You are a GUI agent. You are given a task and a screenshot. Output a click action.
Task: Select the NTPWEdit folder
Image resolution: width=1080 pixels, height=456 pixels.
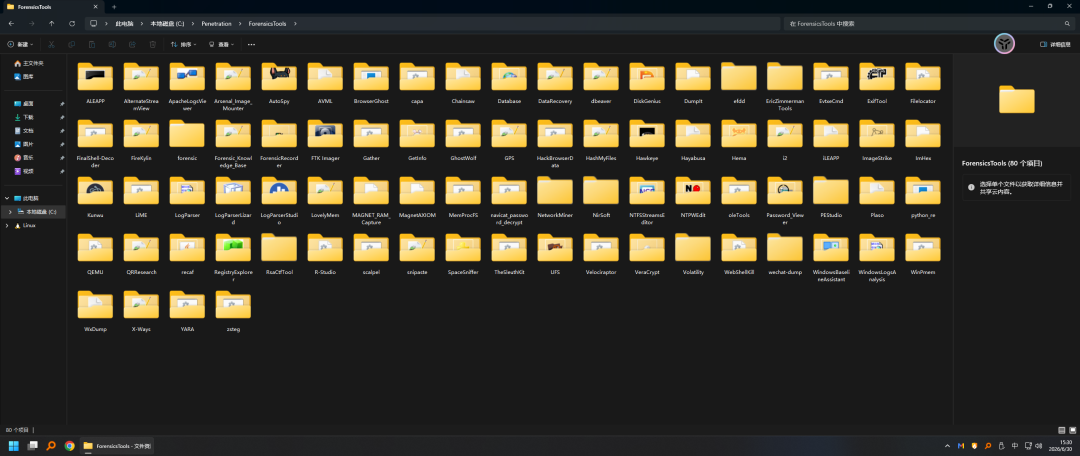point(692,197)
